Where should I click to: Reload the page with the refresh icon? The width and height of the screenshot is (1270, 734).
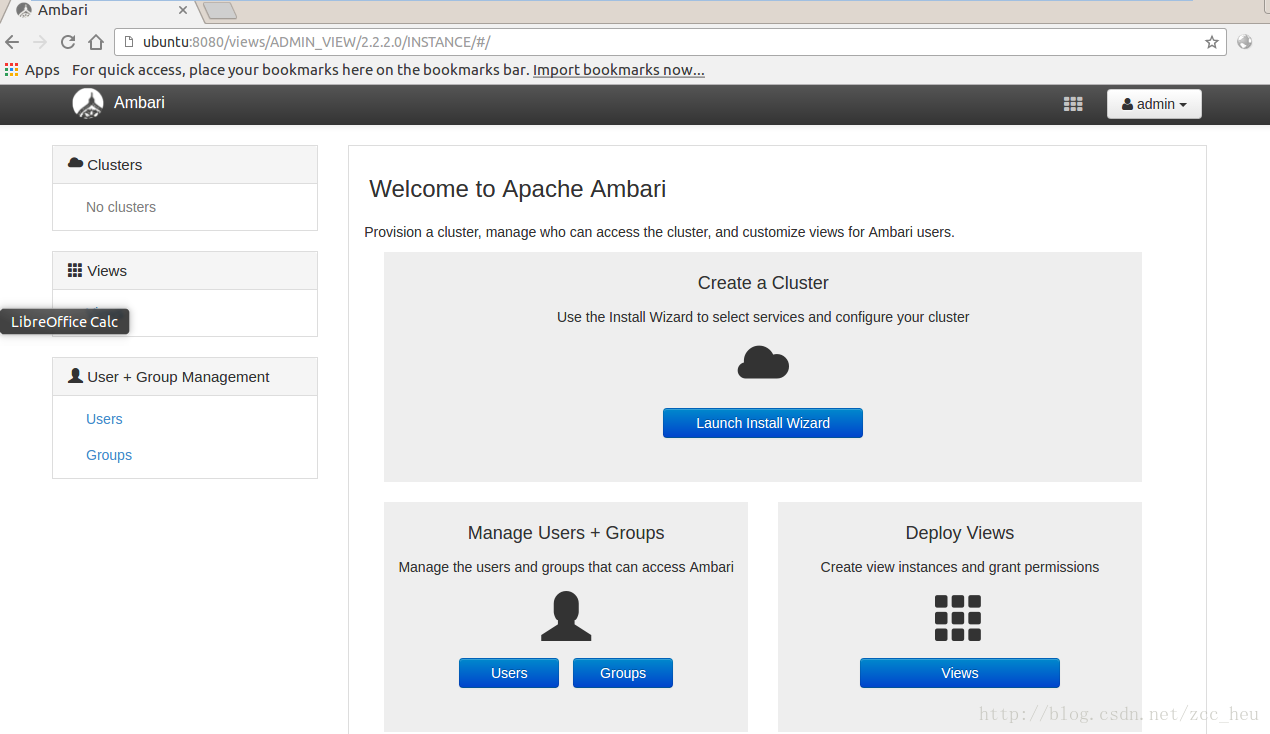click(68, 42)
